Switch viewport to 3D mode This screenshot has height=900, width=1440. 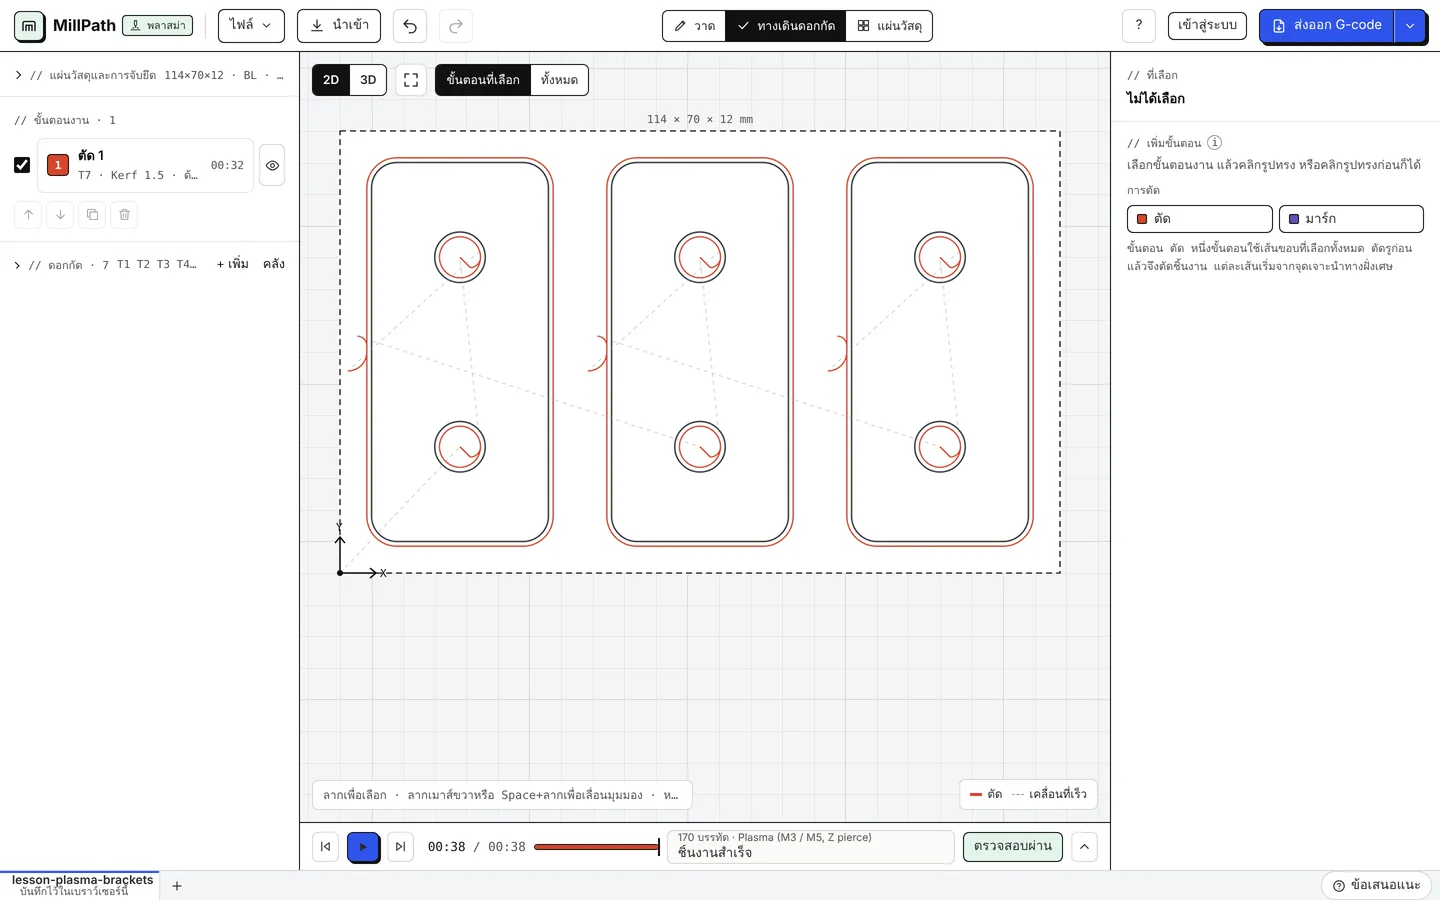click(x=368, y=80)
